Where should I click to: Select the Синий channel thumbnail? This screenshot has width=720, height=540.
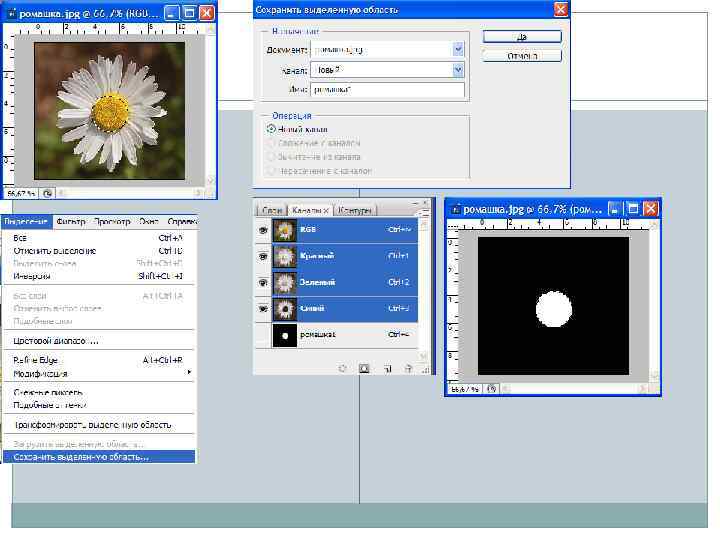click(x=285, y=309)
